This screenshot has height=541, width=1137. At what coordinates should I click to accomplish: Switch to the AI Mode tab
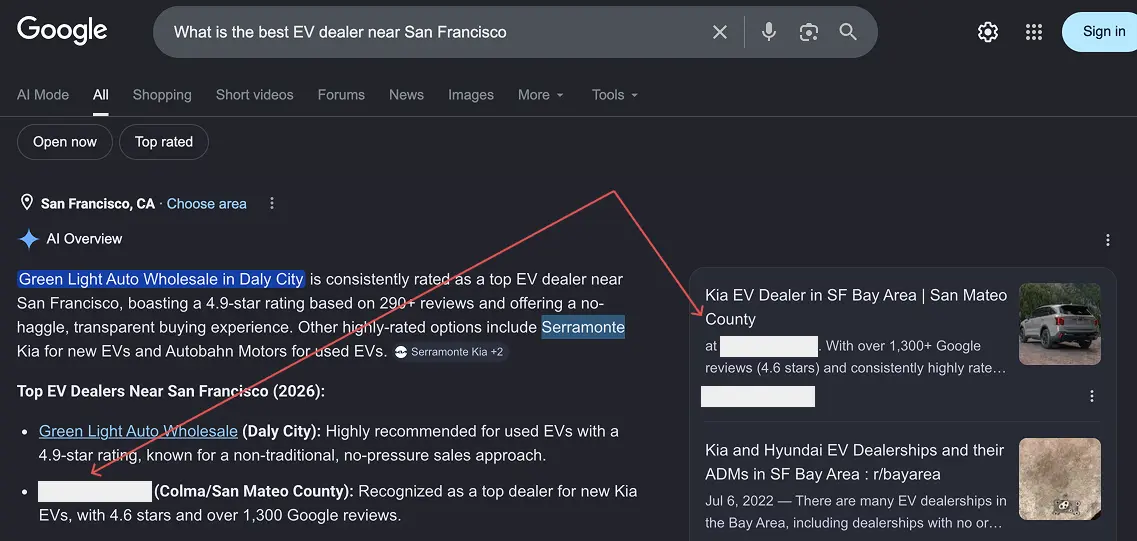[x=43, y=95]
